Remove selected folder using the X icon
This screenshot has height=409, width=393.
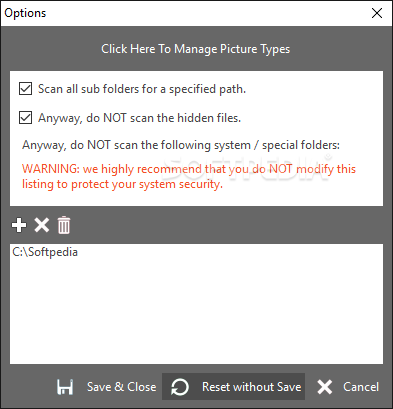(42, 225)
